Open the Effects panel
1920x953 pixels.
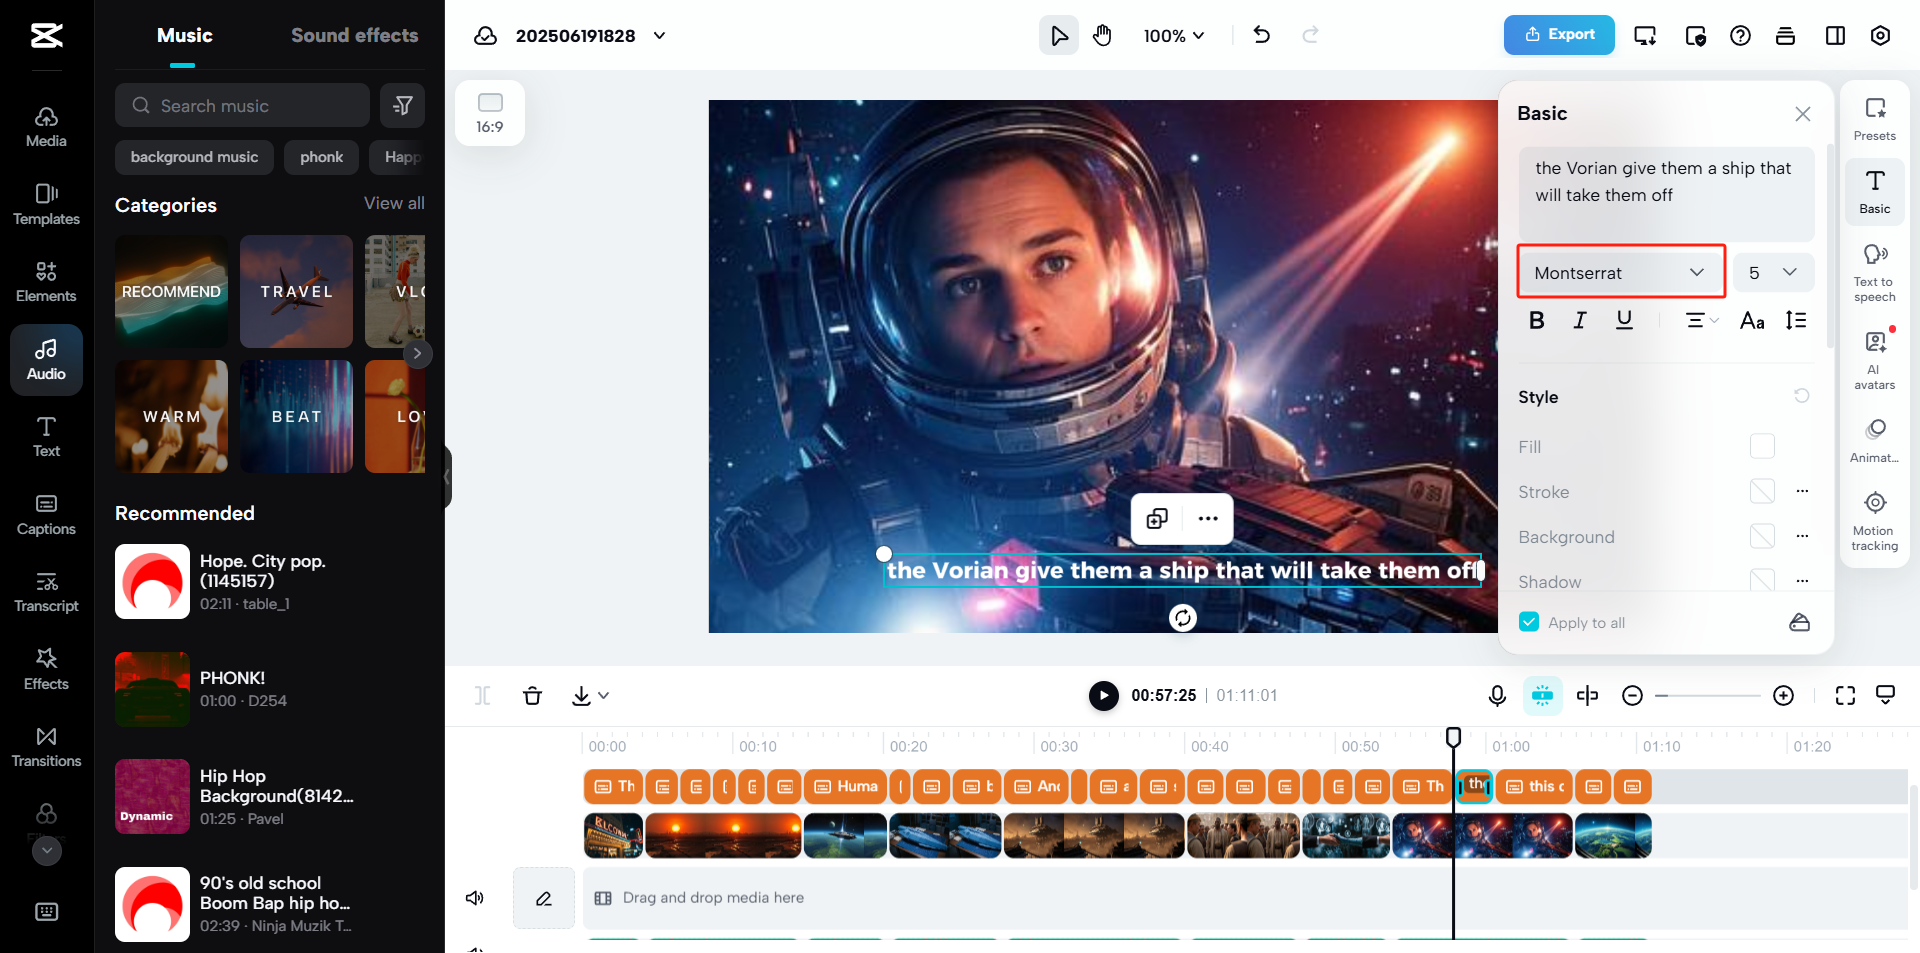pos(46,670)
